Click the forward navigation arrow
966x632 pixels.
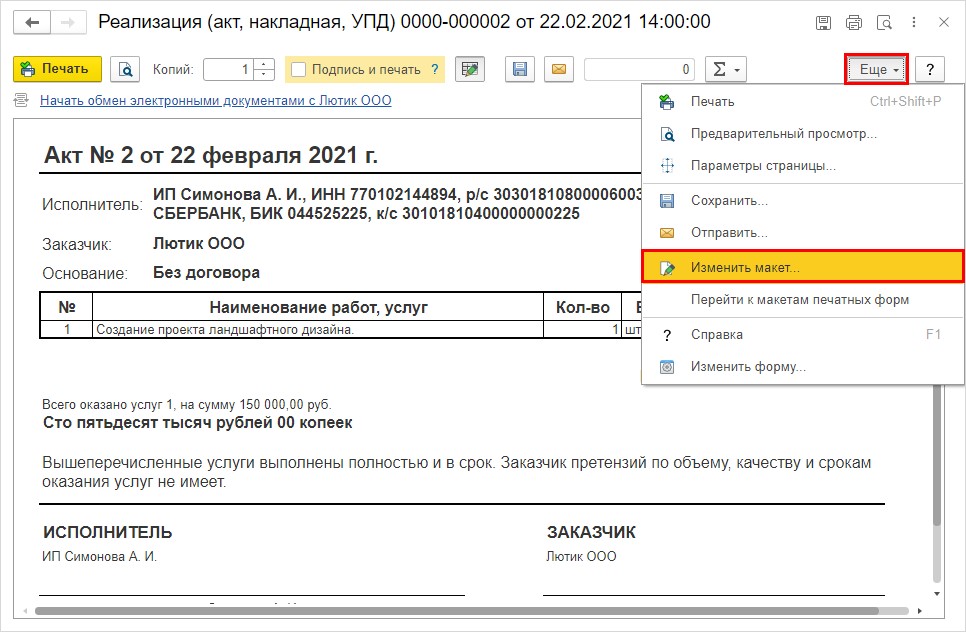[68, 23]
